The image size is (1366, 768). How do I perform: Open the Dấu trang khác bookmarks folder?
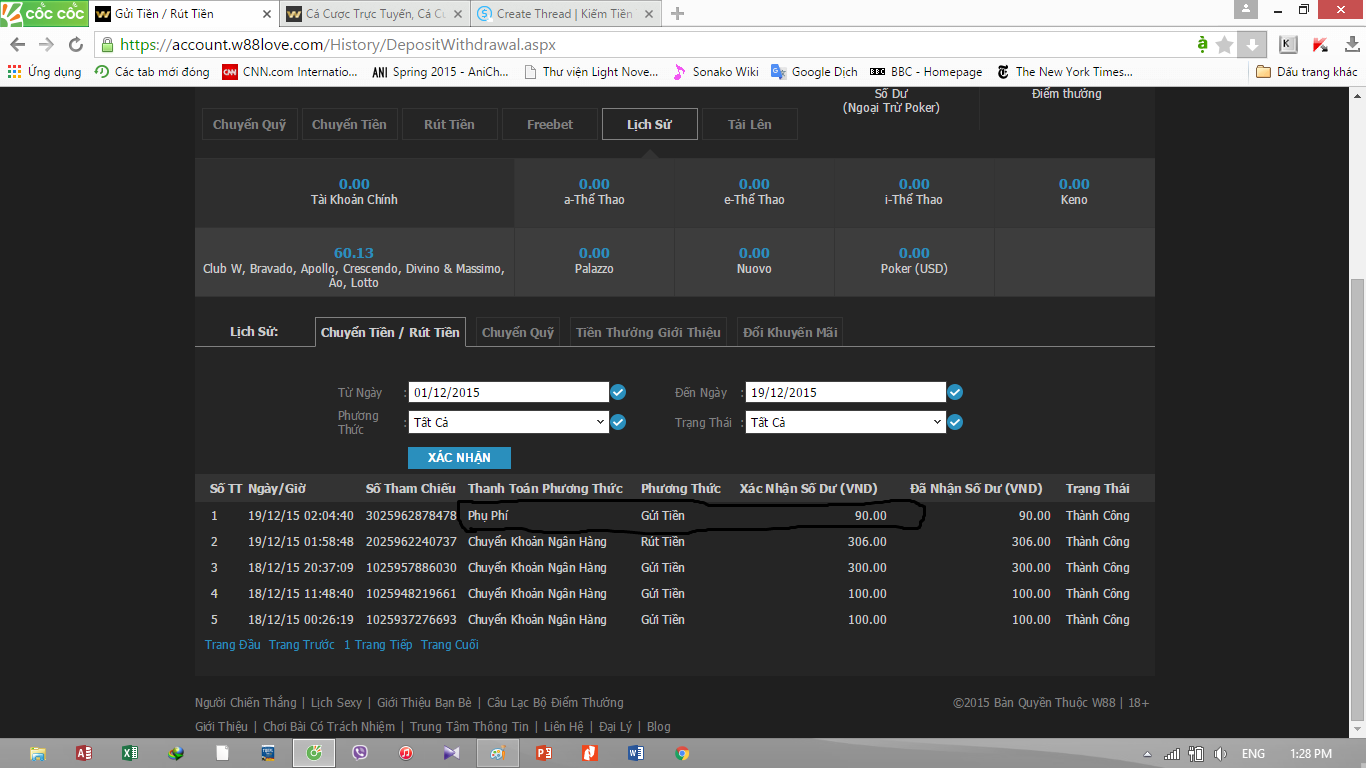tap(1307, 72)
